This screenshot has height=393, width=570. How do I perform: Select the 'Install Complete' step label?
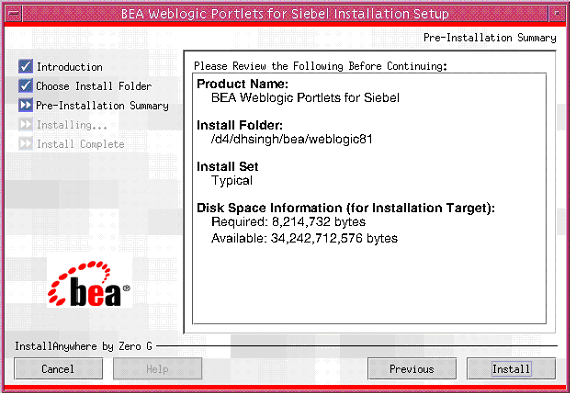pyautogui.click(x=80, y=144)
